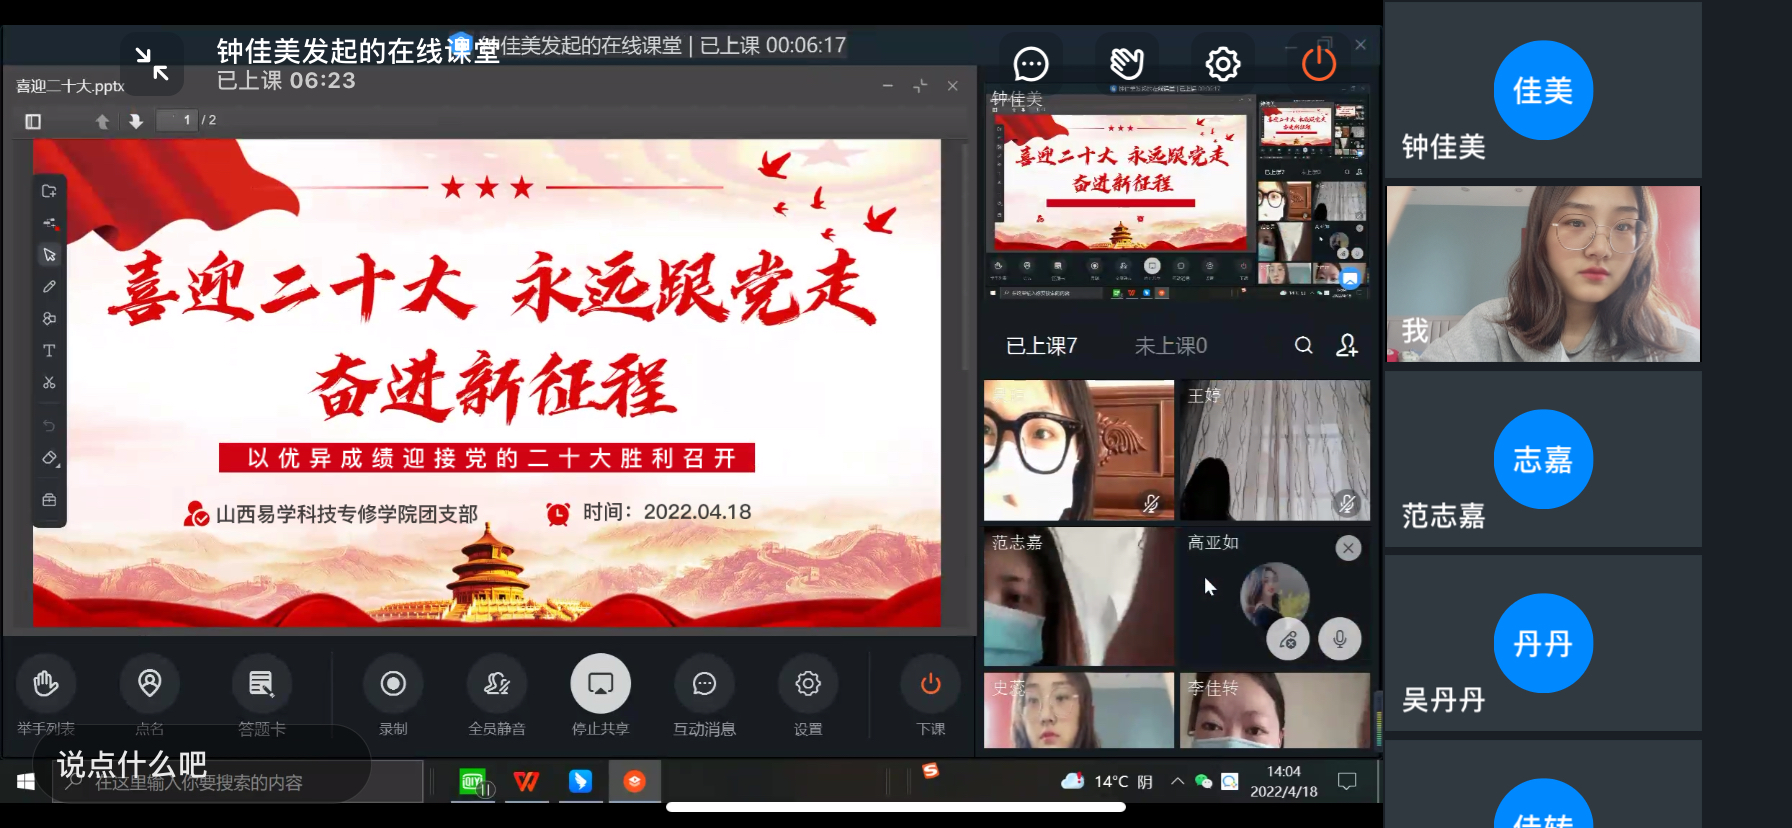The width and height of the screenshot is (1792, 828).
Task: Click the waving hand icon at top
Action: 1127,64
